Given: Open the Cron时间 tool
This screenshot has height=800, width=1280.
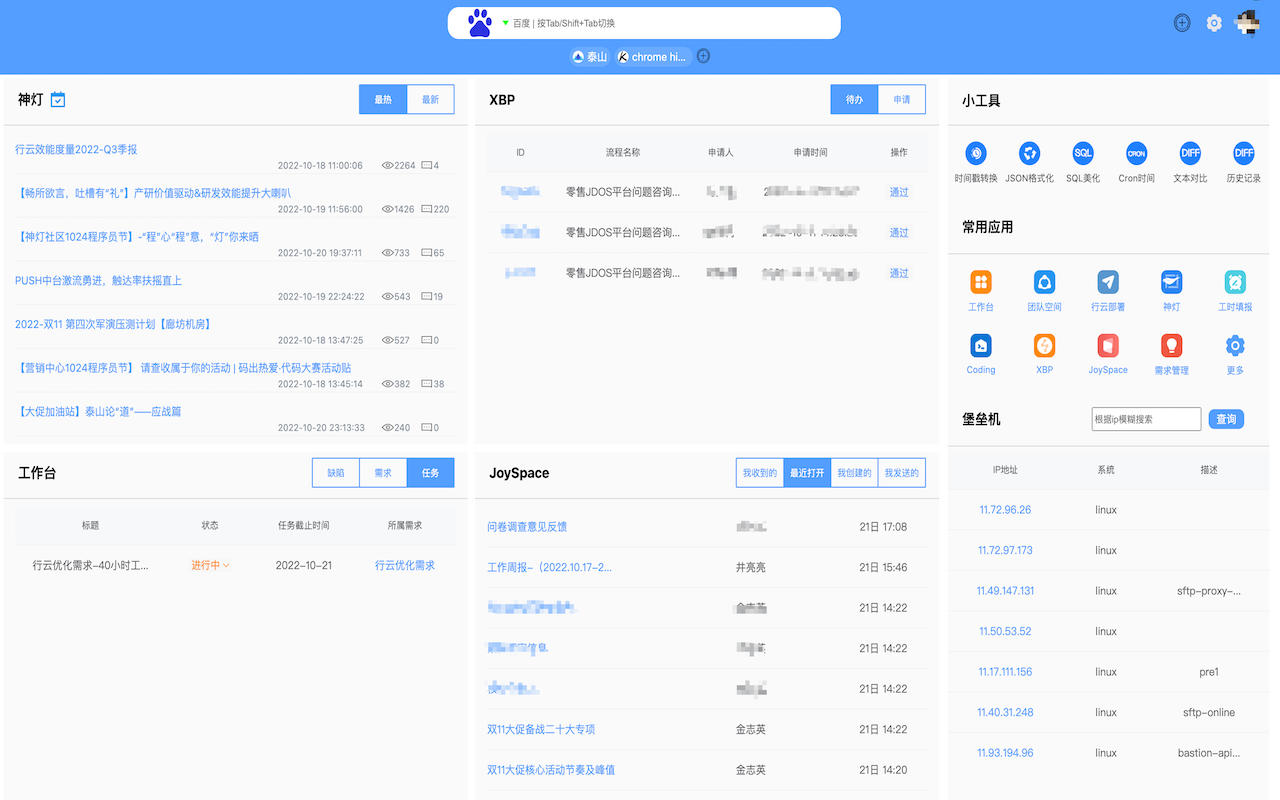Looking at the screenshot, I should pyautogui.click(x=1136, y=160).
